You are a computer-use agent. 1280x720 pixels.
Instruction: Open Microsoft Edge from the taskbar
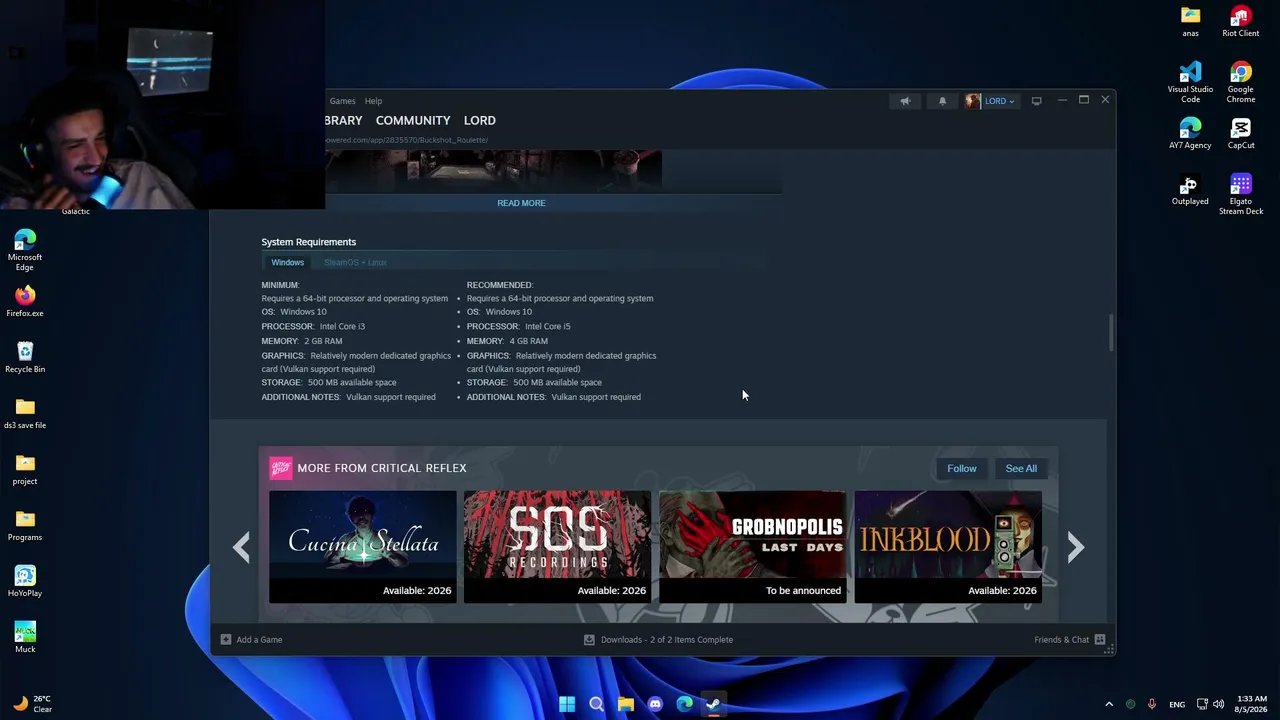[x=684, y=704]
